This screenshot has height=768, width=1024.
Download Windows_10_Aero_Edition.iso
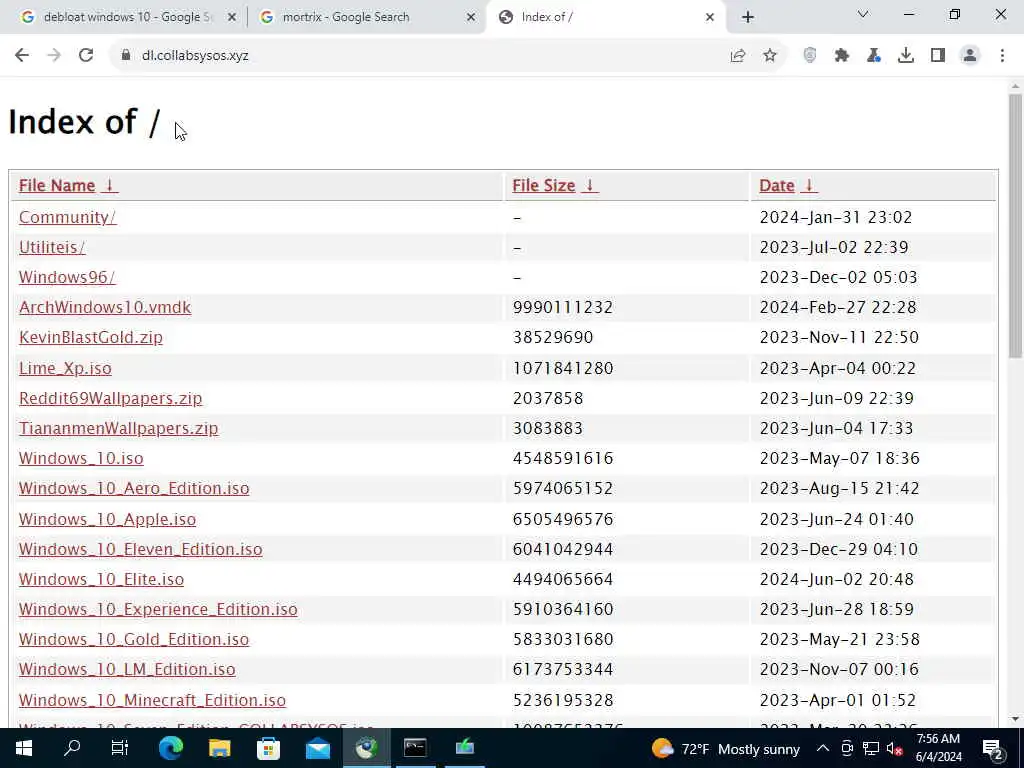point(134,488)
